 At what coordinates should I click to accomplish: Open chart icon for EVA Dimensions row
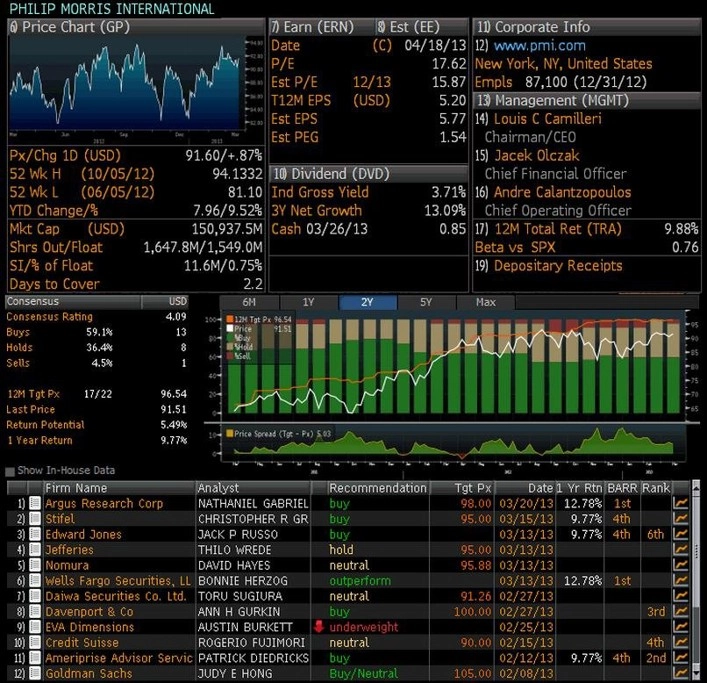click(x=680, y=627)
